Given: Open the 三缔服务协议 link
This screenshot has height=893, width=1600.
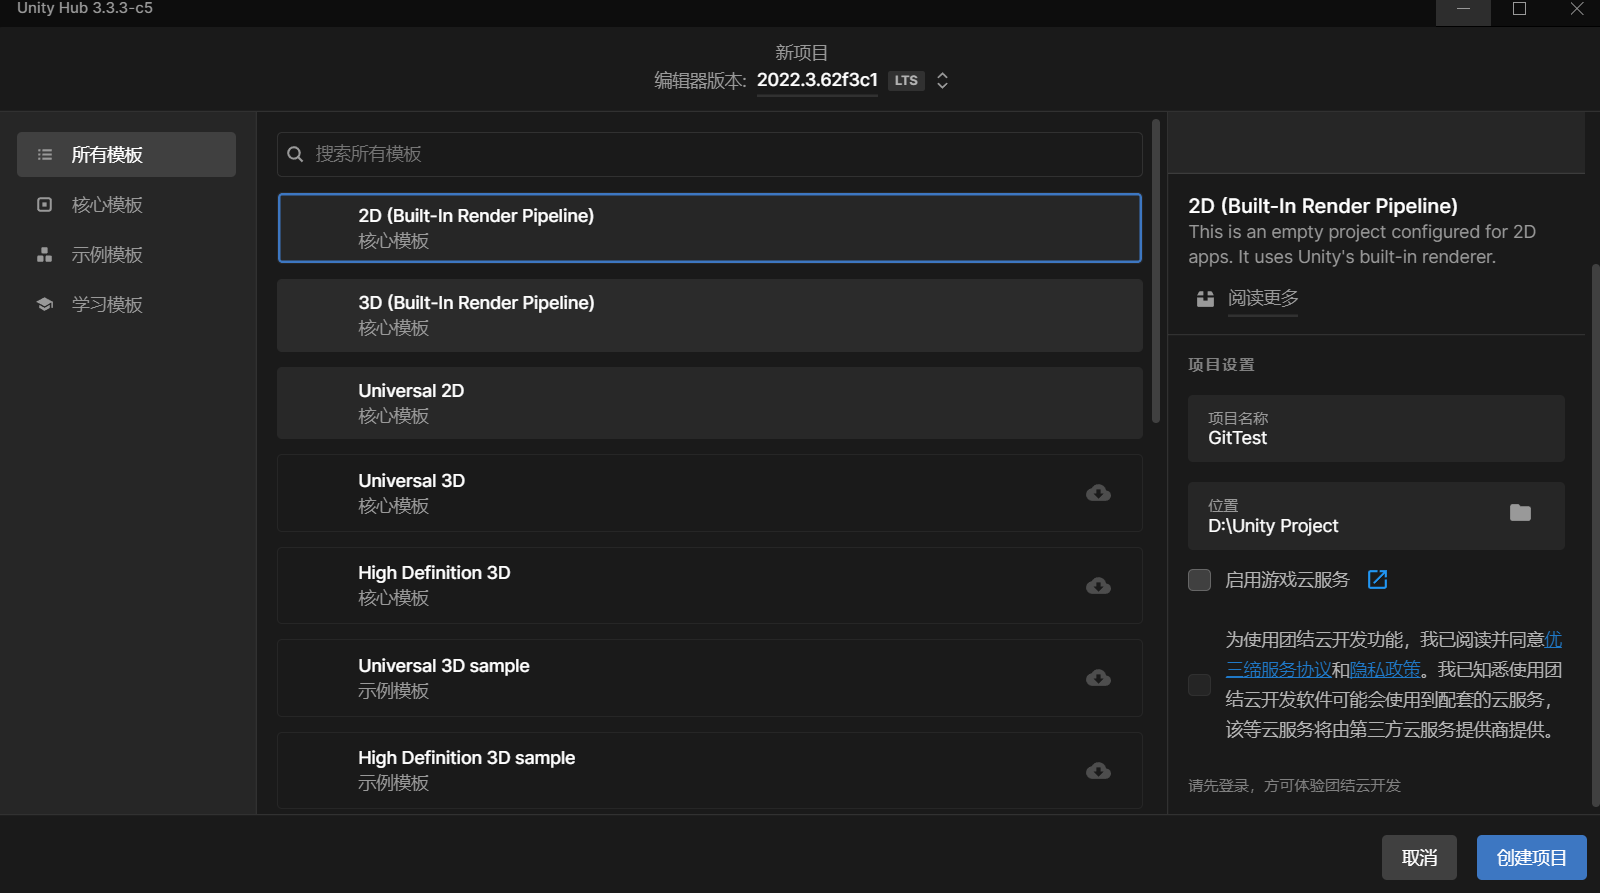Looking at the screenshot, I should 1279,670.
